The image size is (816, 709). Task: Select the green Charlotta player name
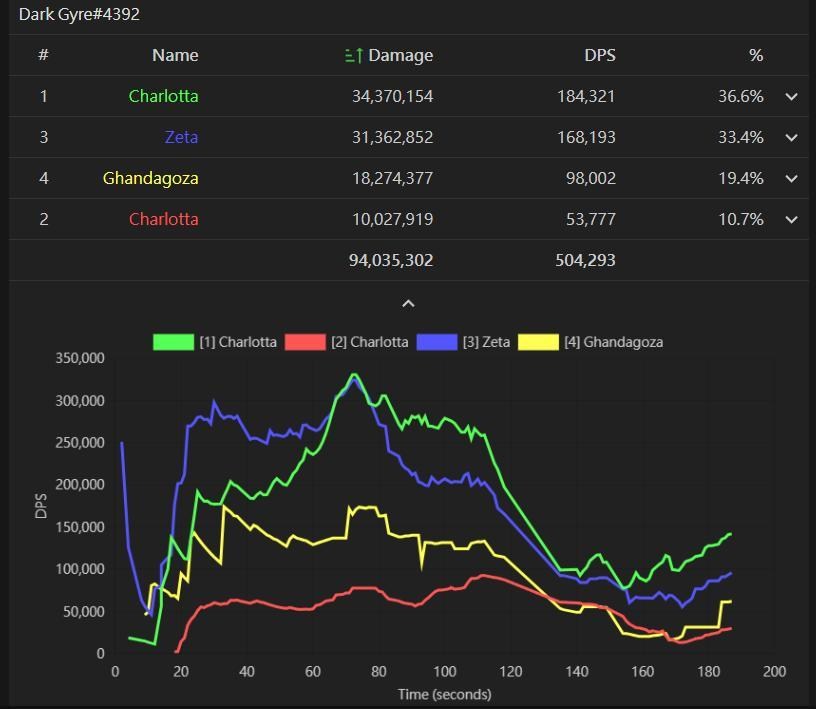coord(163,97)
